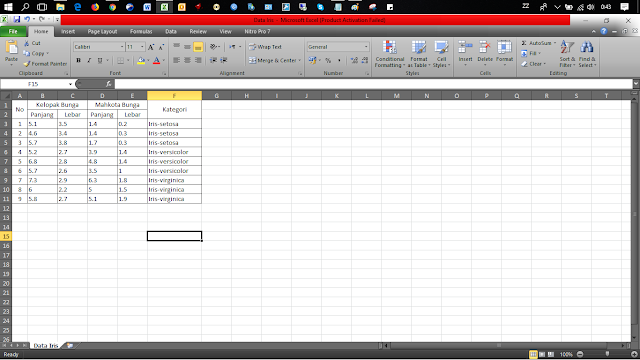
Task: Click Zoom out minus button
Action: pyautogui.click(x=580, y=354)
